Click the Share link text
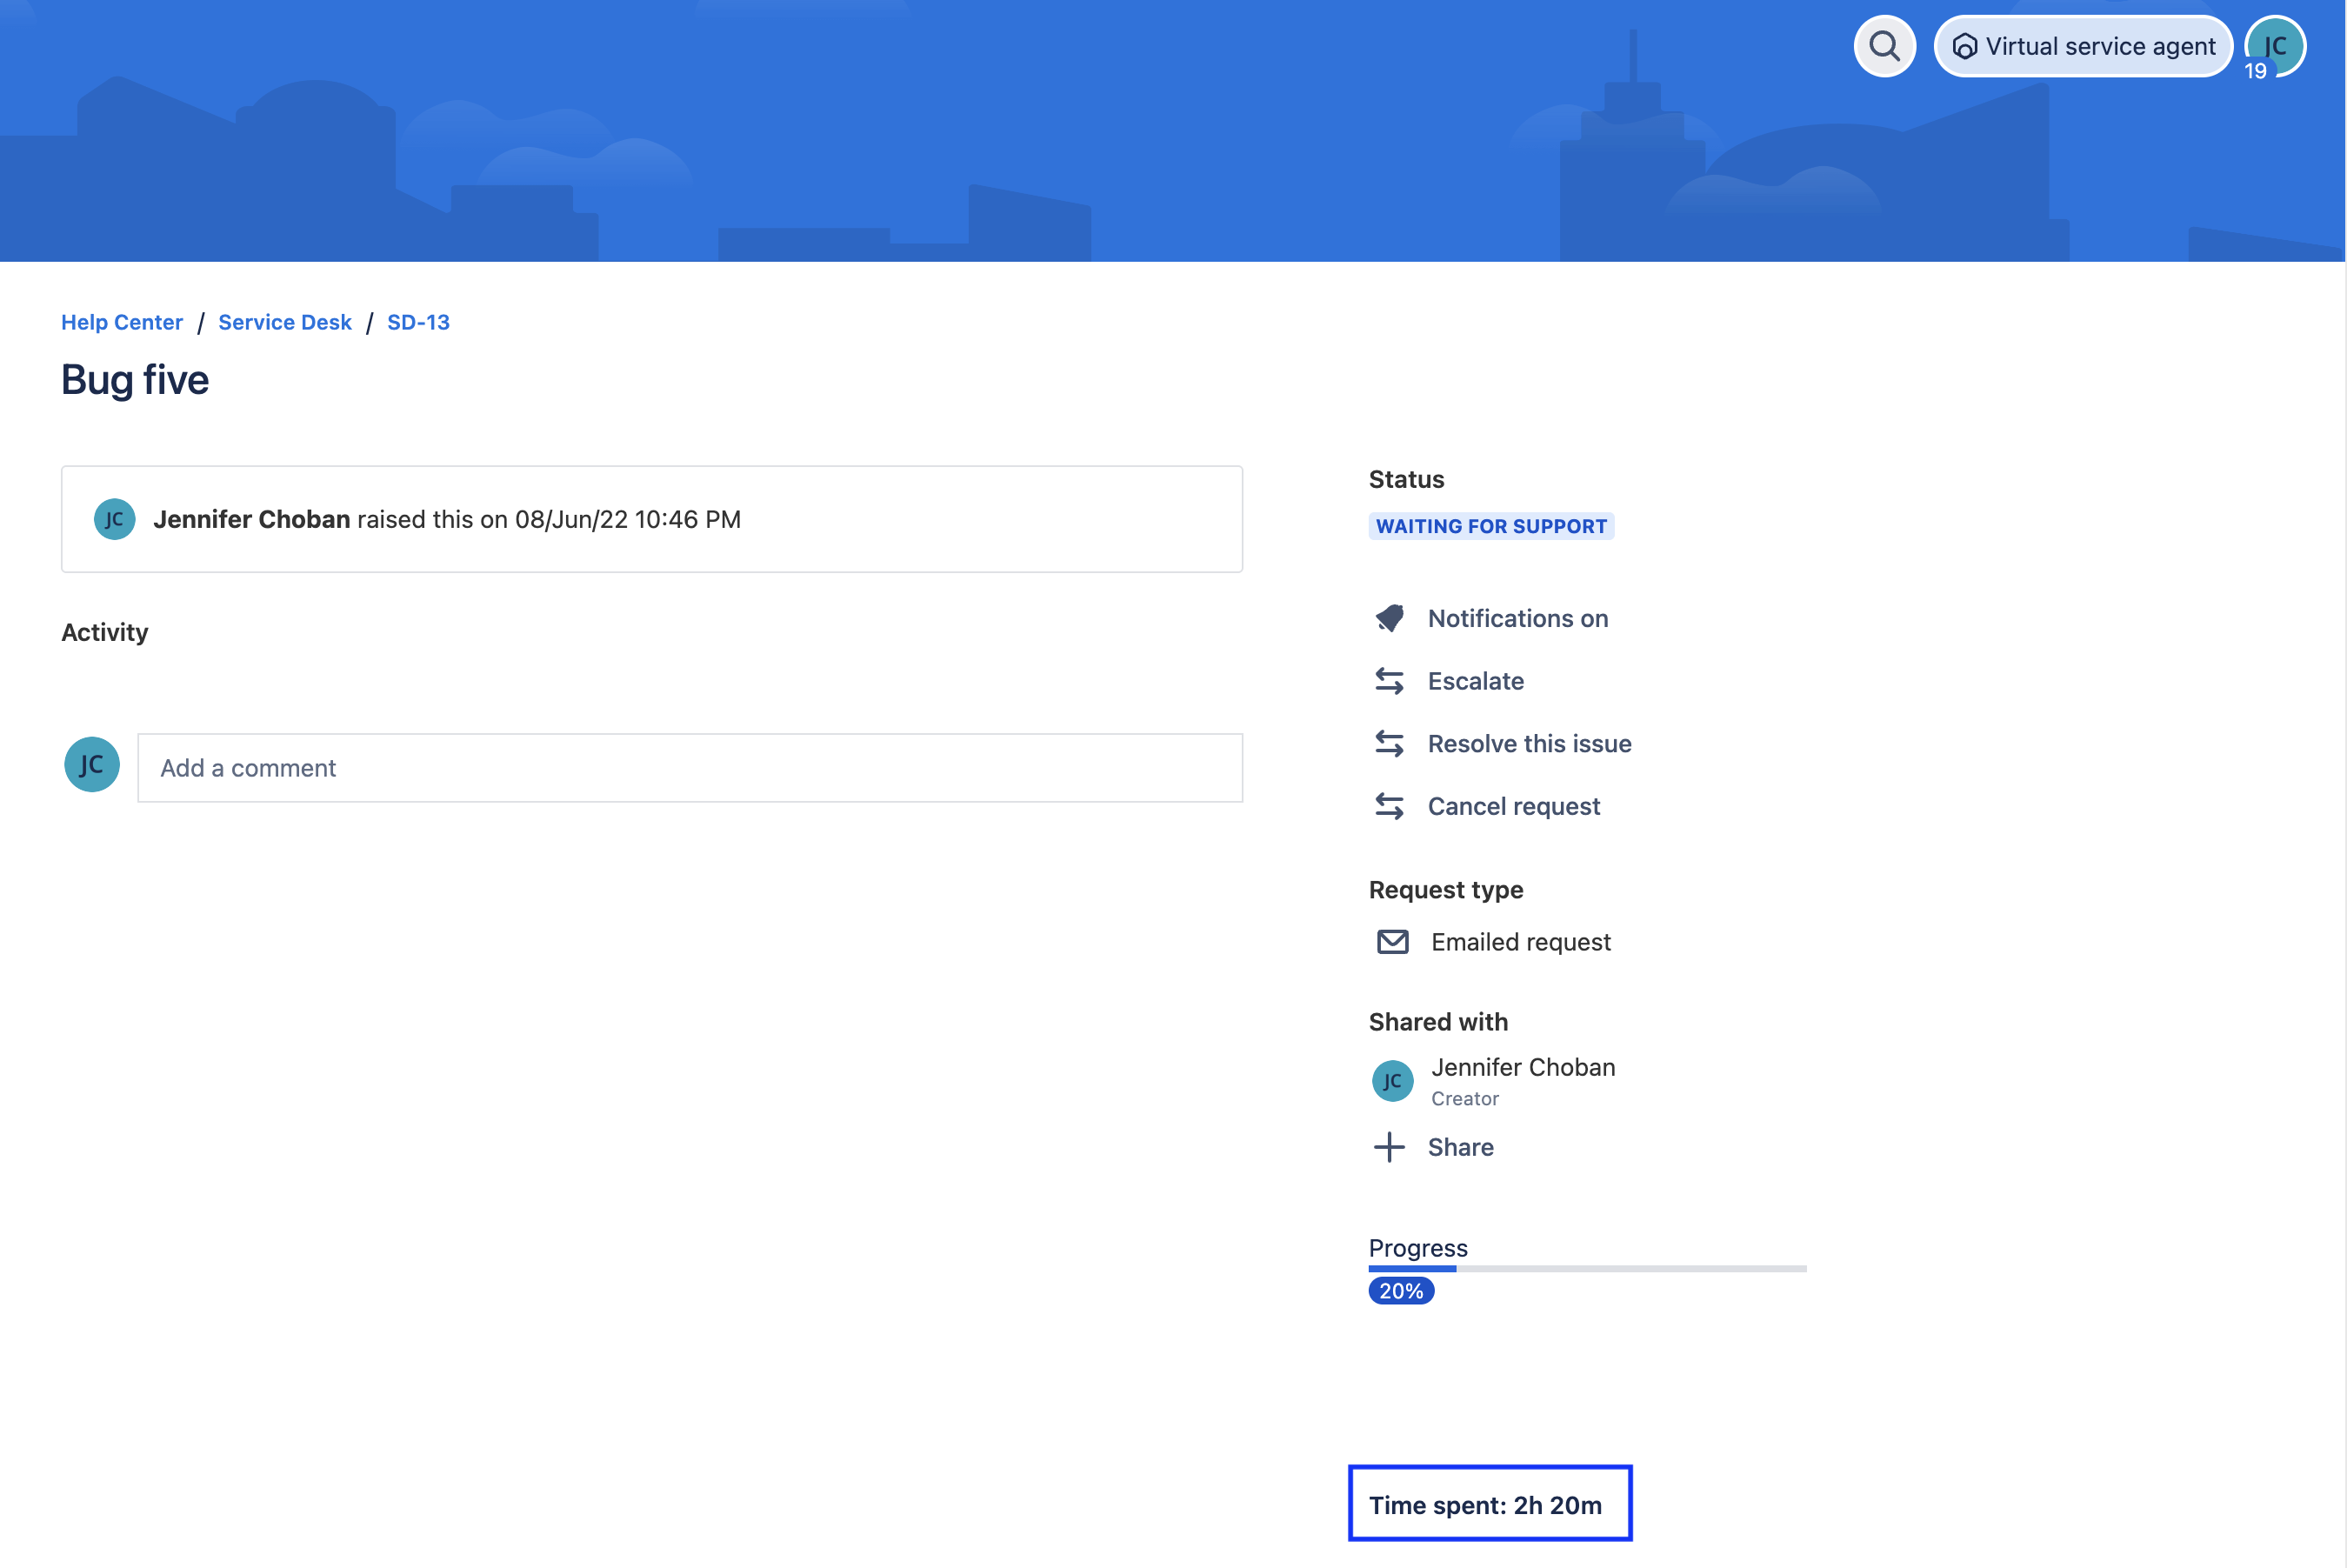 (x=1460, y=1147)
